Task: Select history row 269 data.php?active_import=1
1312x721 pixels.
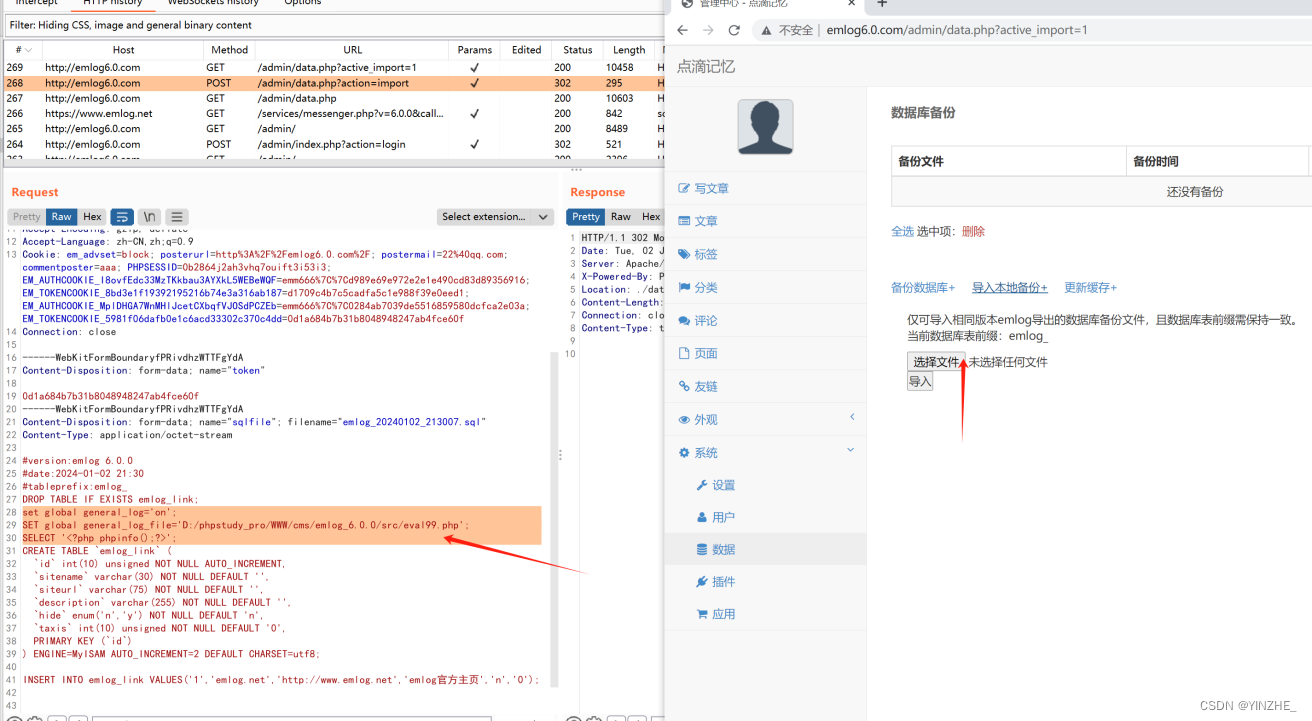Action: pyautogui.click(x=333, y=68)
